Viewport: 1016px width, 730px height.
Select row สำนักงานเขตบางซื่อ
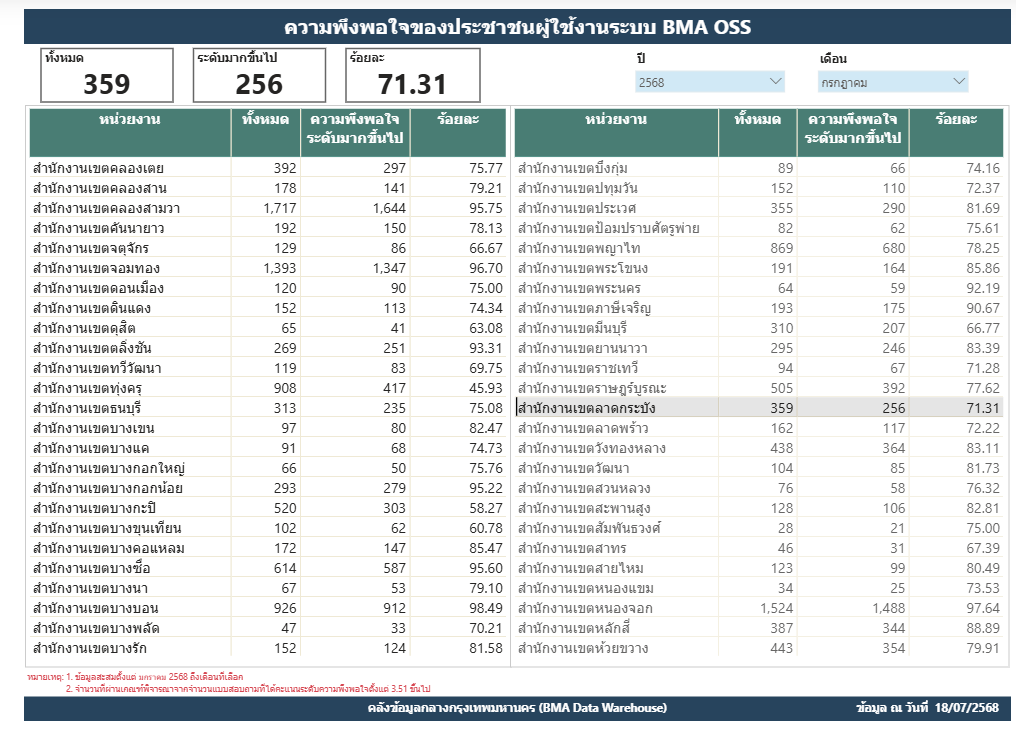pos(268,569)
